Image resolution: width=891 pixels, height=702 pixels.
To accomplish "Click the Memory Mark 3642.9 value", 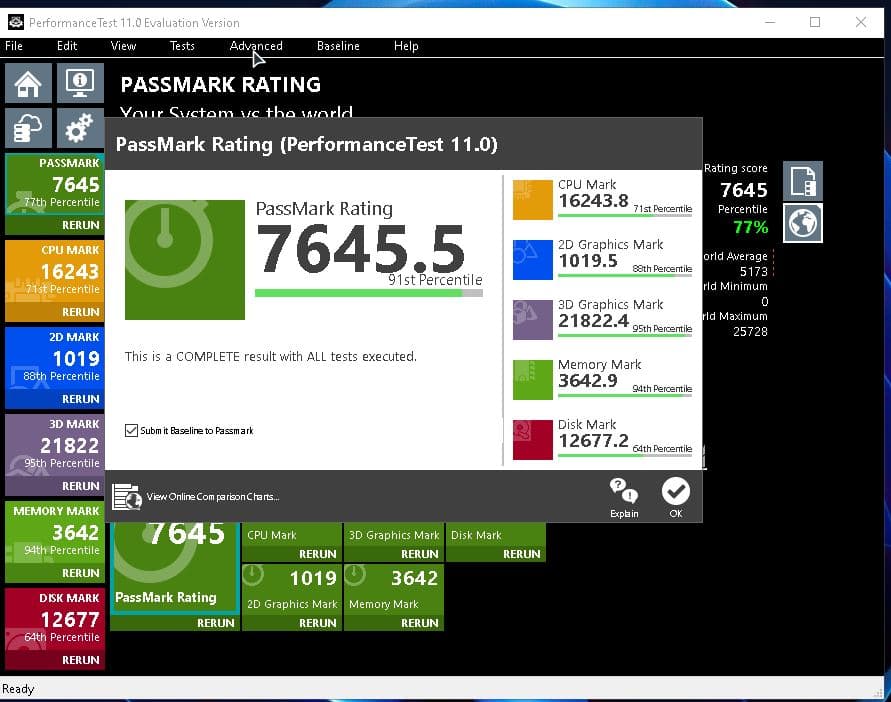I will (x=588, y=381).
